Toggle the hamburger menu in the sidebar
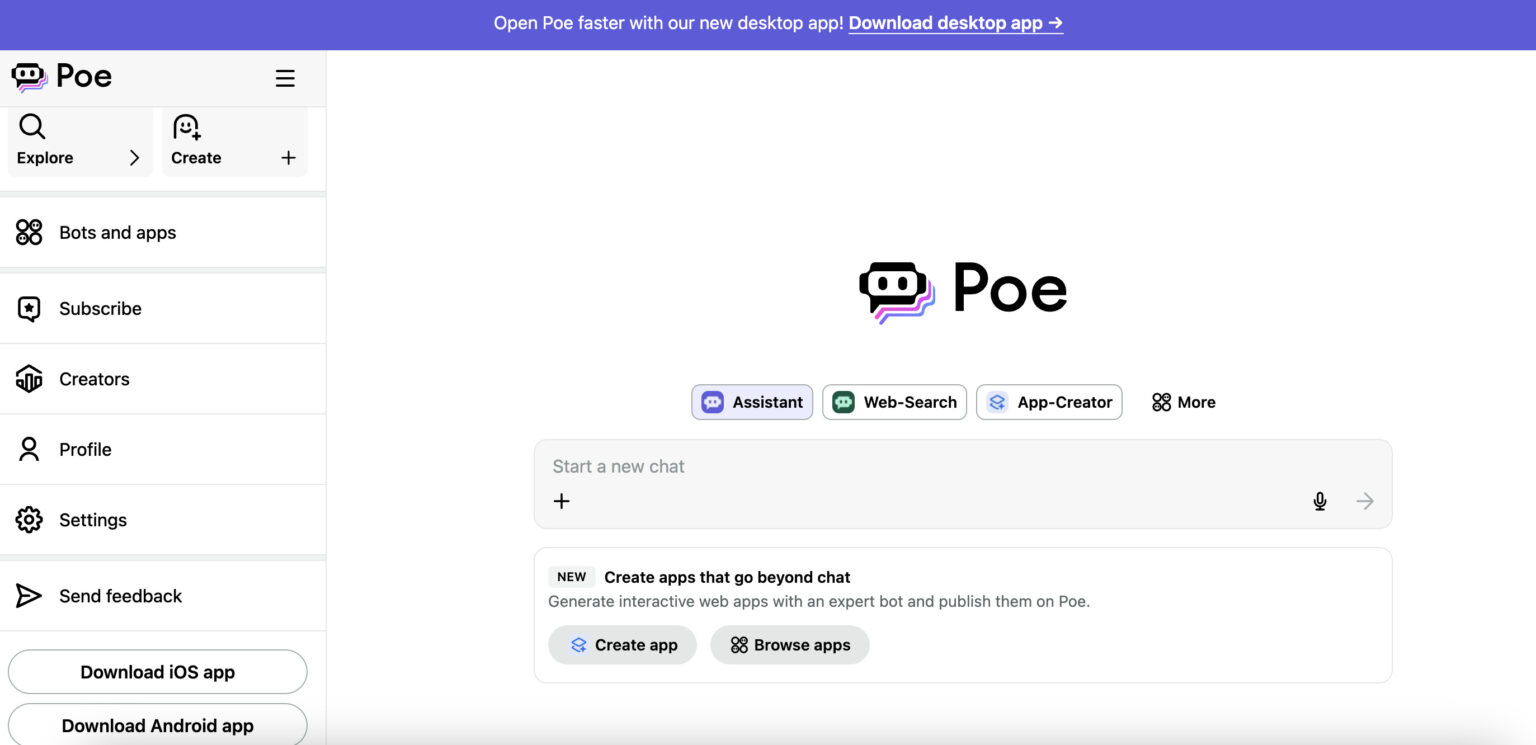1536x745 pixels. coord(285,78)
